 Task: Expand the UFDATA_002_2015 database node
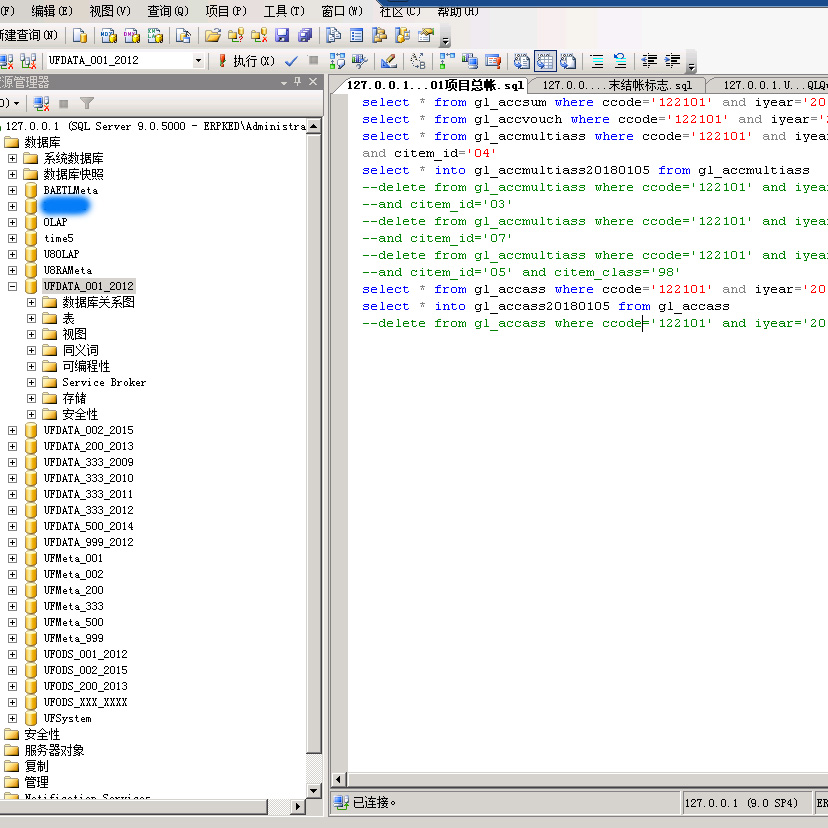pyautogui.click(x=12, y=430)
